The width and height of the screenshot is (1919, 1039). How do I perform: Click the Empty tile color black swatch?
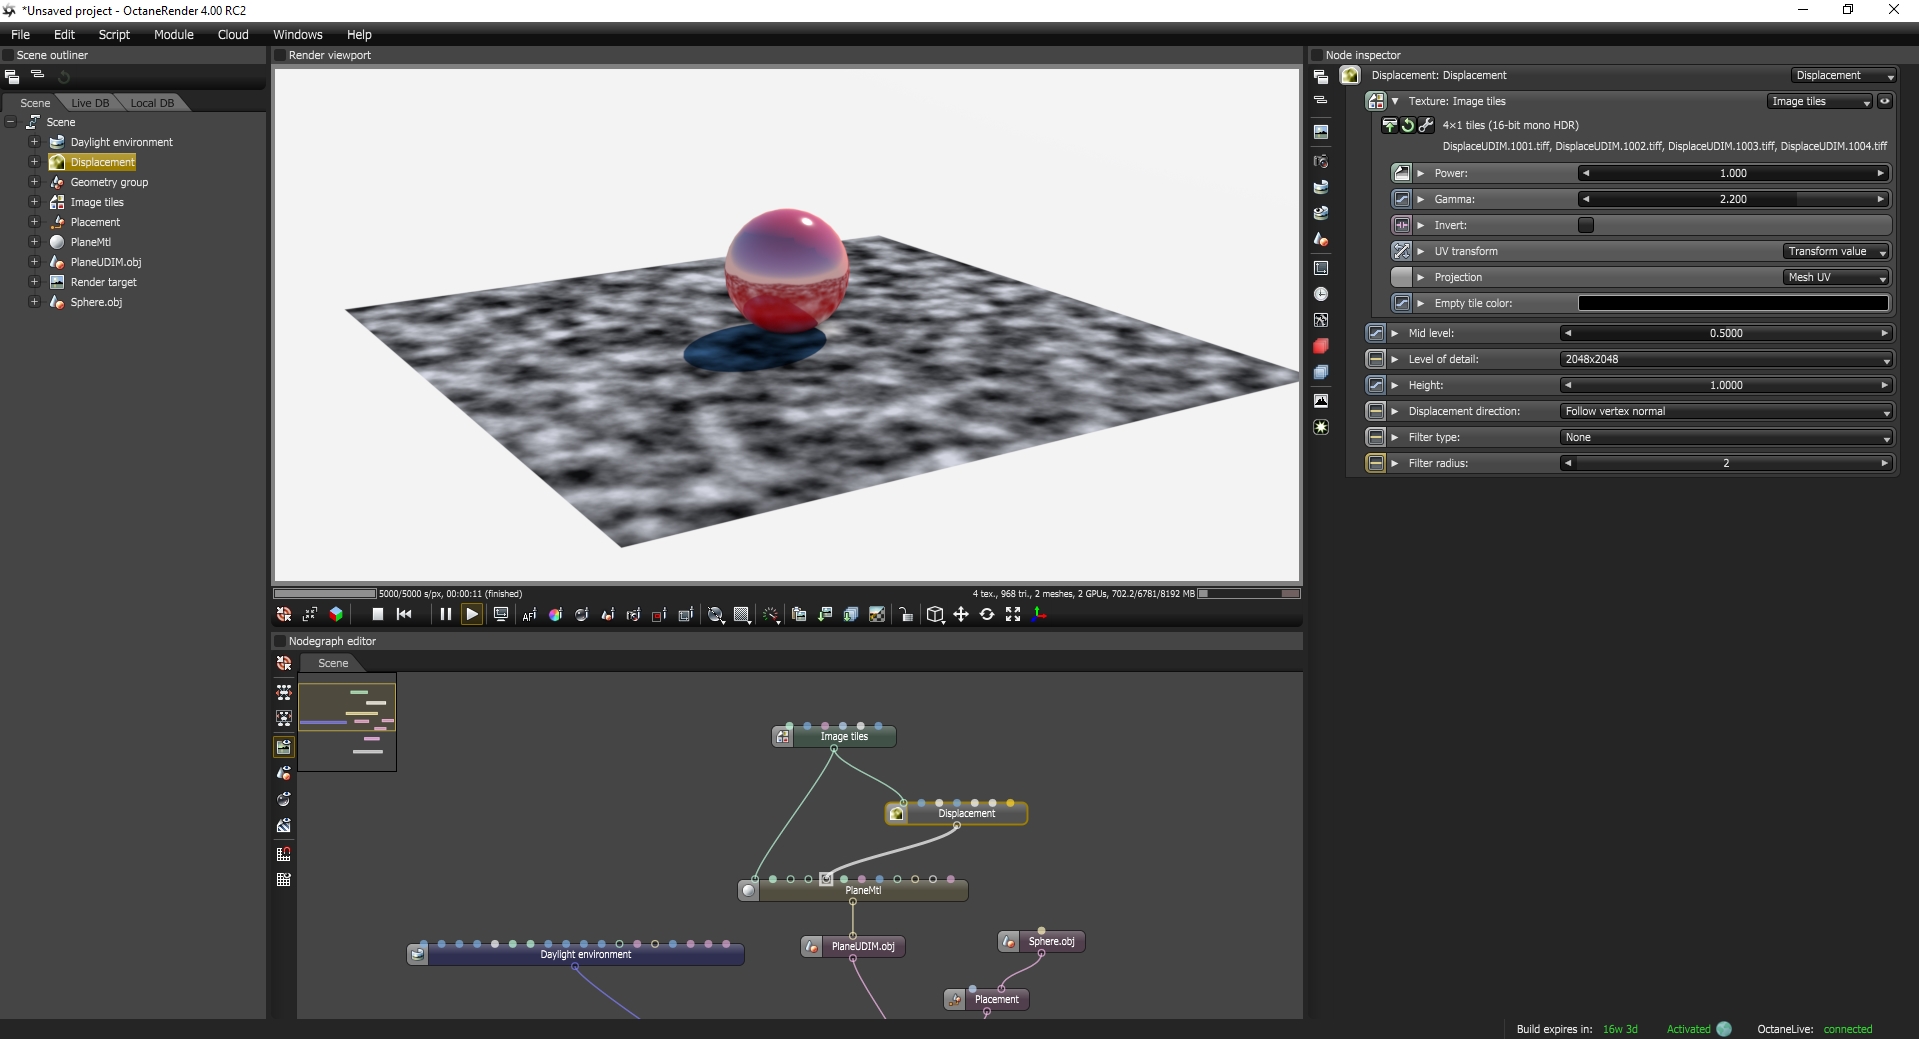point(1733,303)
